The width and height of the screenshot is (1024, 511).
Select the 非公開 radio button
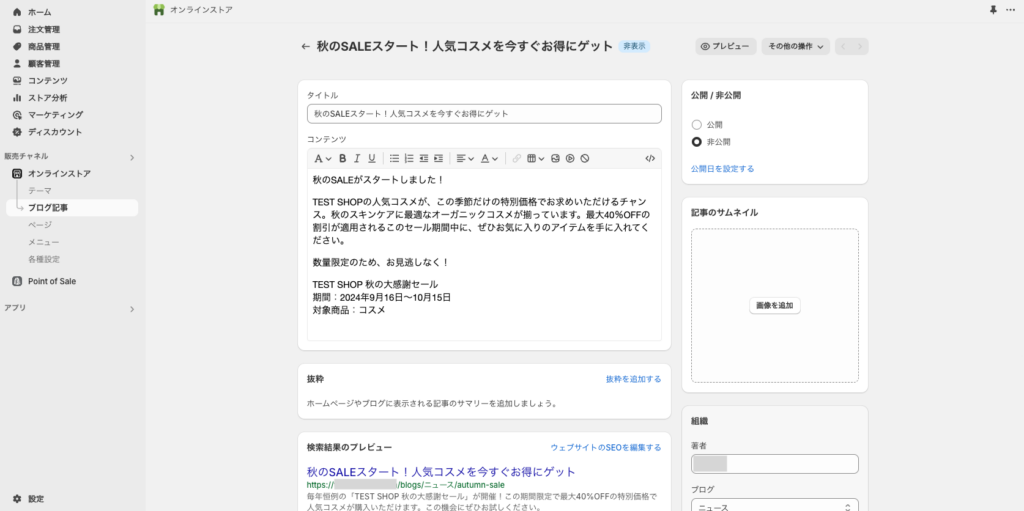pos(697,142)
